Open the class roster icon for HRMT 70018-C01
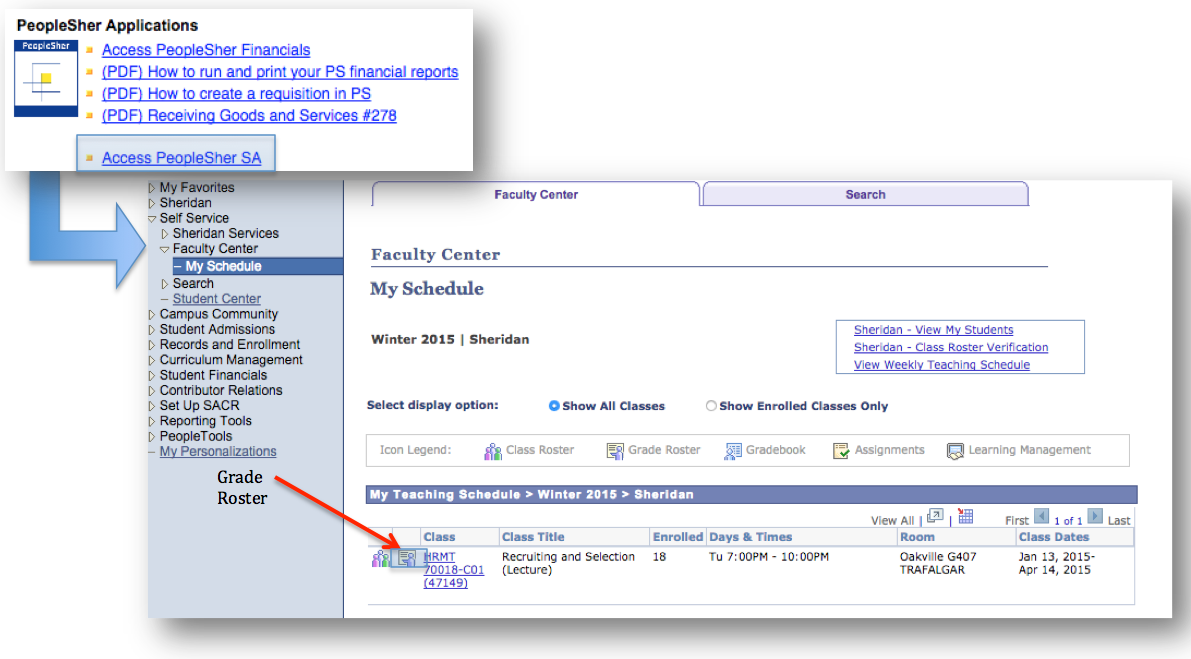 tap(380, 560)
